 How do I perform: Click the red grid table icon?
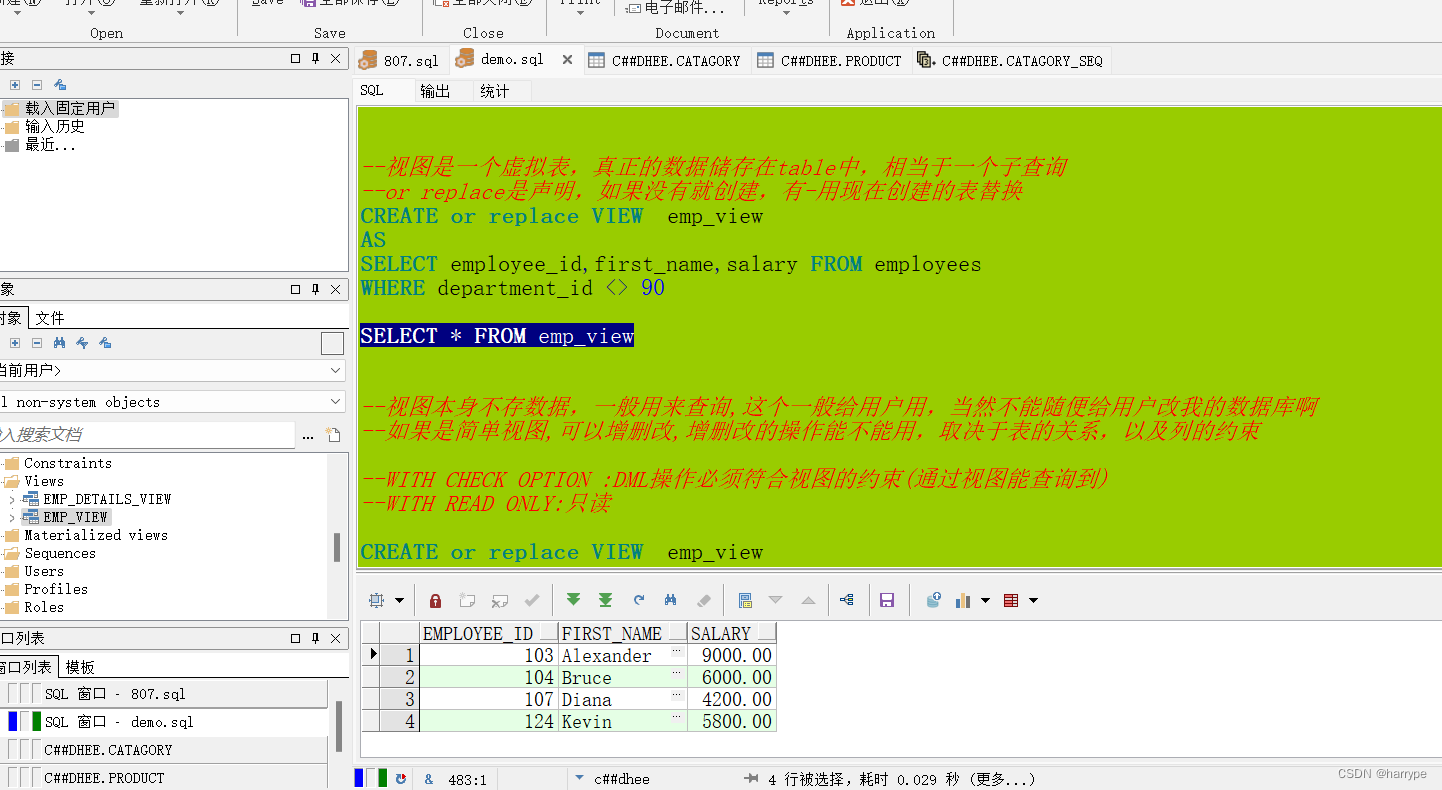[1010, 600]
